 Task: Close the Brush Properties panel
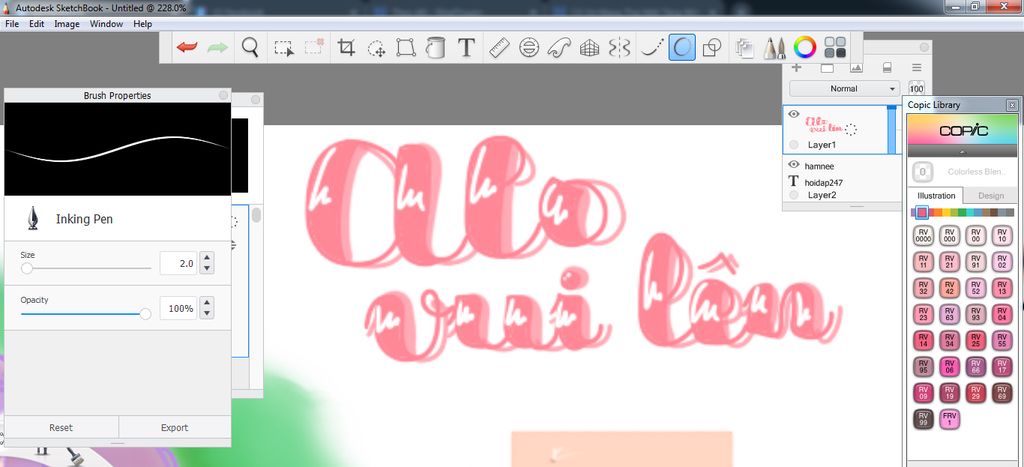(x=223, y=95)
